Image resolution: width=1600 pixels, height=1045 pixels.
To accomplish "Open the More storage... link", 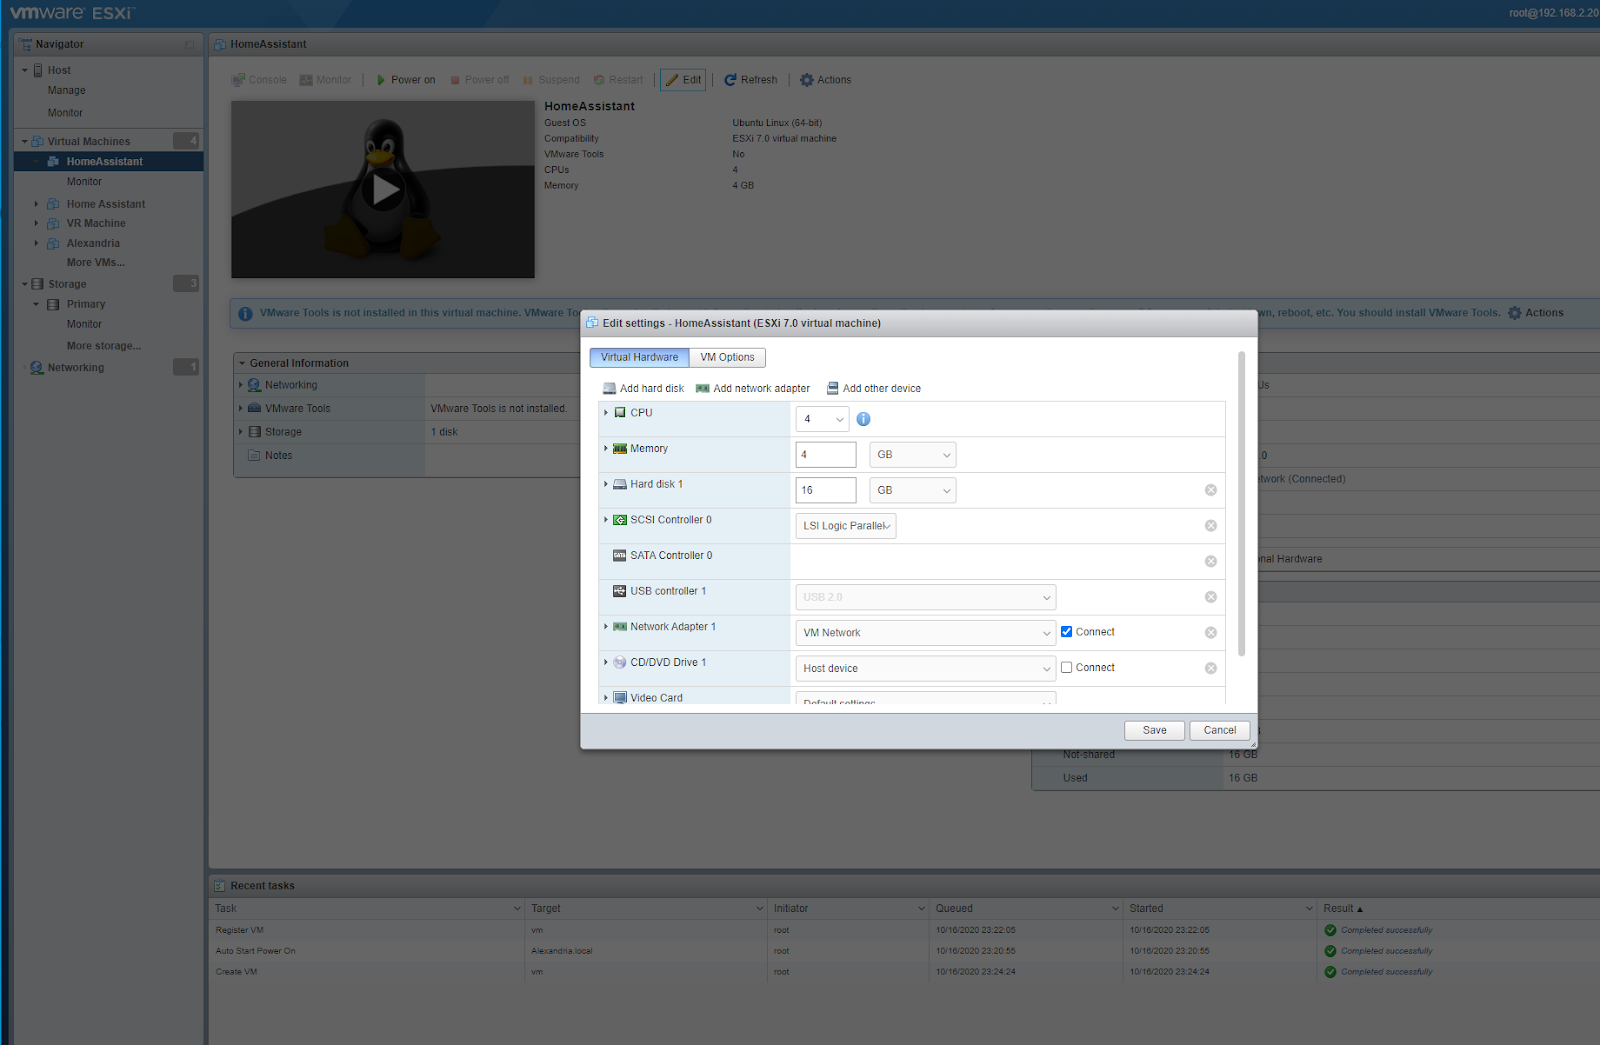I will pyautogui.click(x=104, y=346).
